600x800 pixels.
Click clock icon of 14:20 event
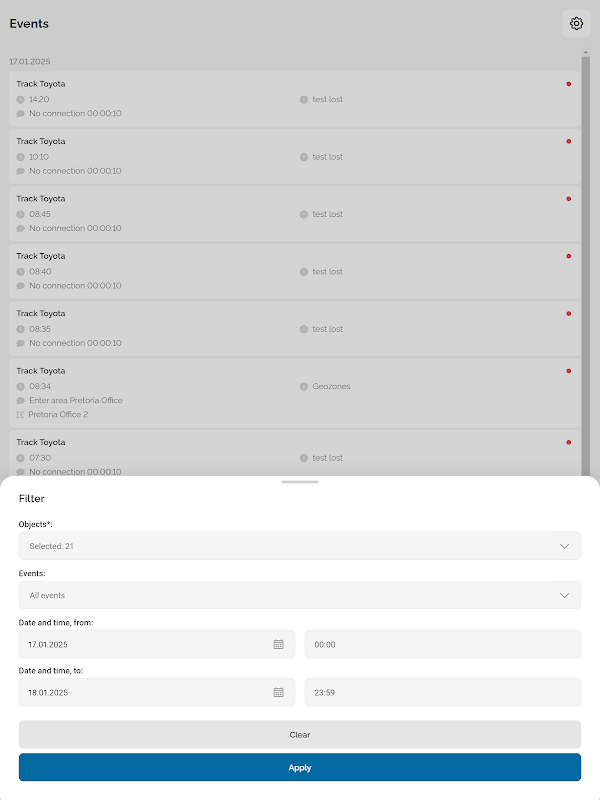20,99
